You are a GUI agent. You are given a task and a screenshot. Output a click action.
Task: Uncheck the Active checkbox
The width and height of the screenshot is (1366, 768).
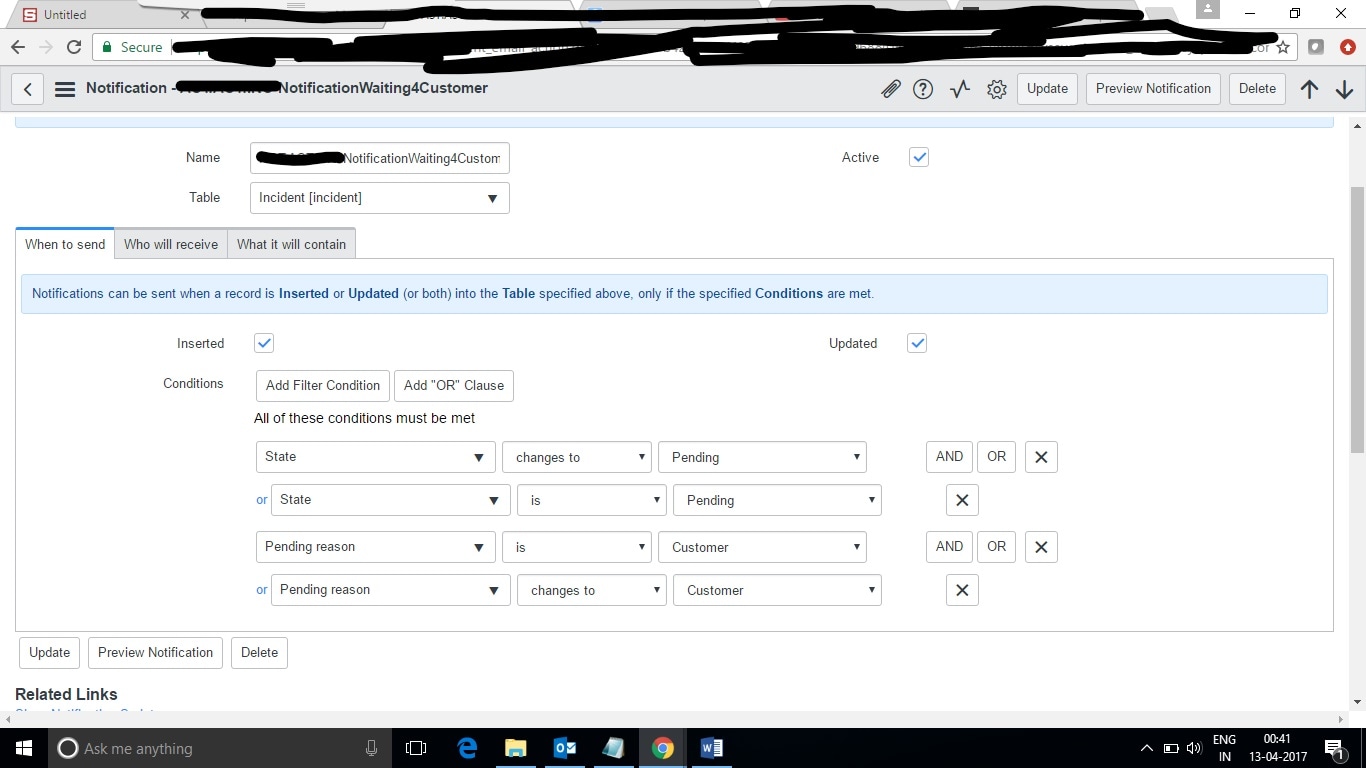click(x=919, y=157)
